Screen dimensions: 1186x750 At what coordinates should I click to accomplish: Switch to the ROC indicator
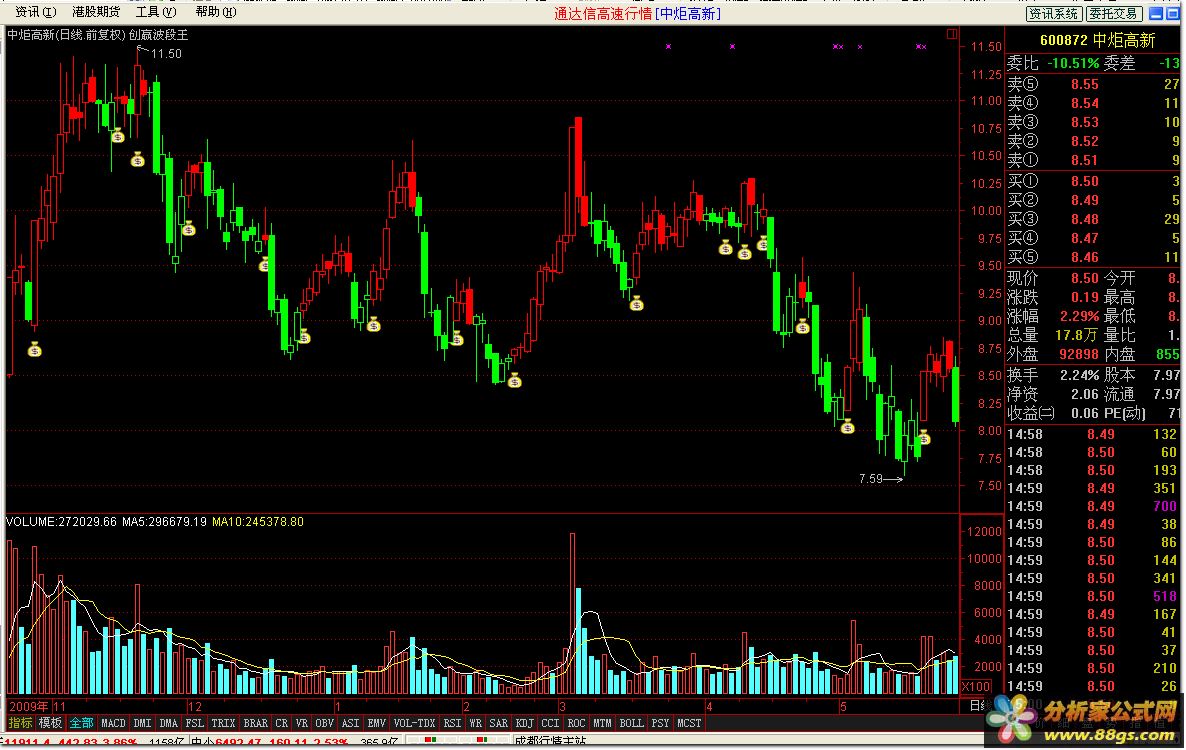[576, 724]
